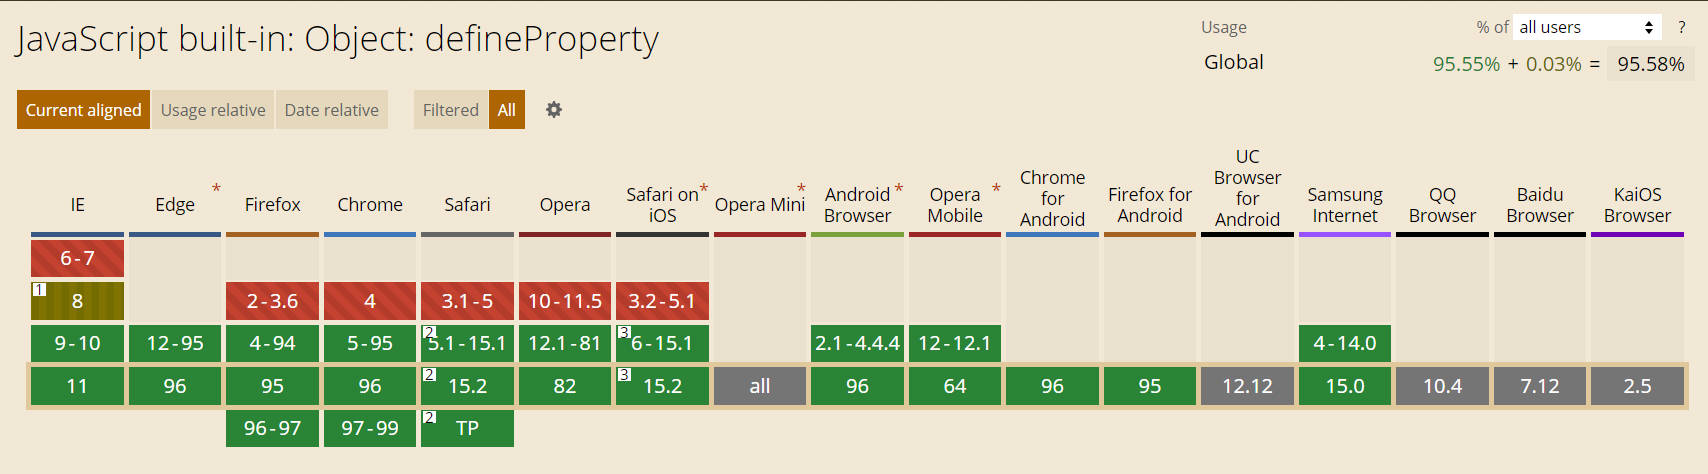The width and height of the screenshot is (1708, 474).
Task: Click the asterisk next to Opera Mobile
Action: (996, 189)
